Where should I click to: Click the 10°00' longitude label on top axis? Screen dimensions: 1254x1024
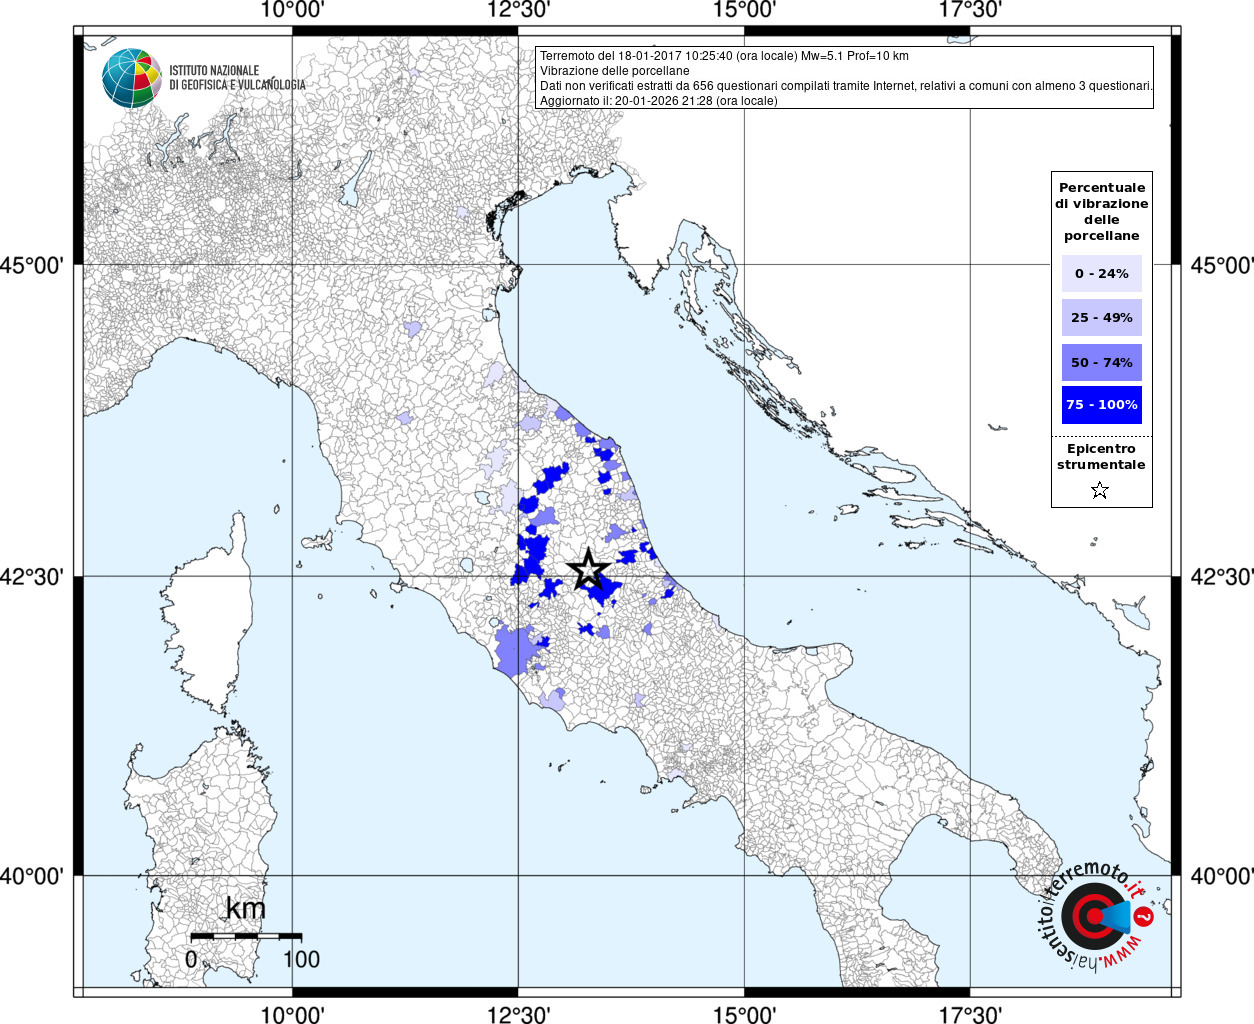click(292, 10)
